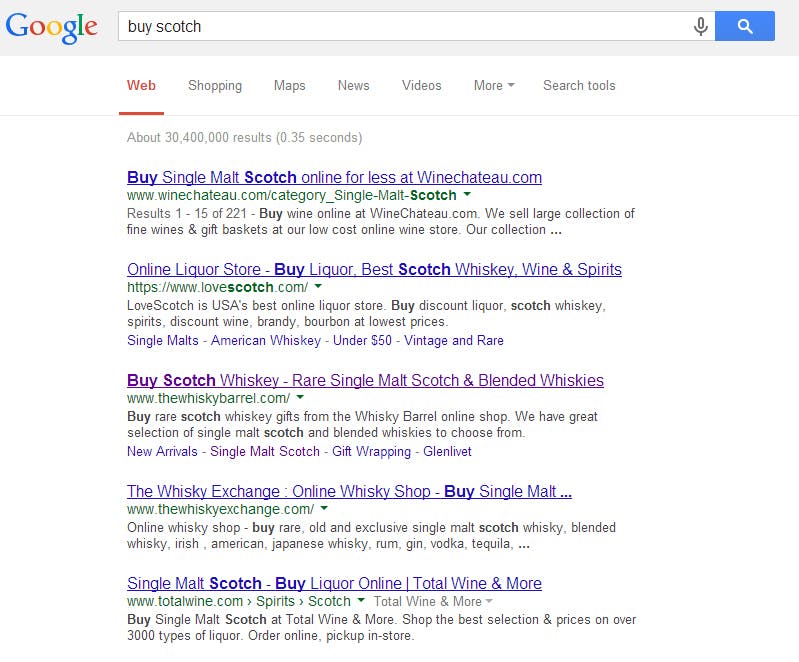Open the 'Single Malt Scotch' sitelink
799x662 pixels.
[264, 452]
